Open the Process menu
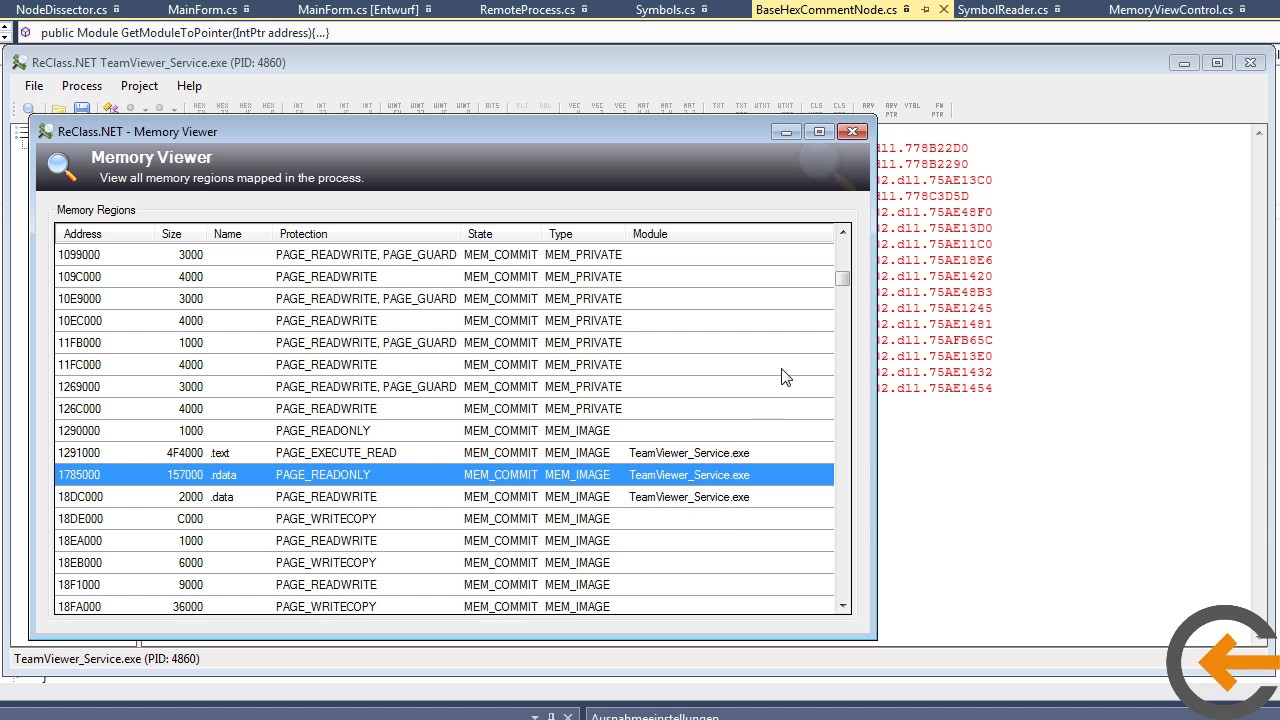1280x720 pixels. coord(82,86)
